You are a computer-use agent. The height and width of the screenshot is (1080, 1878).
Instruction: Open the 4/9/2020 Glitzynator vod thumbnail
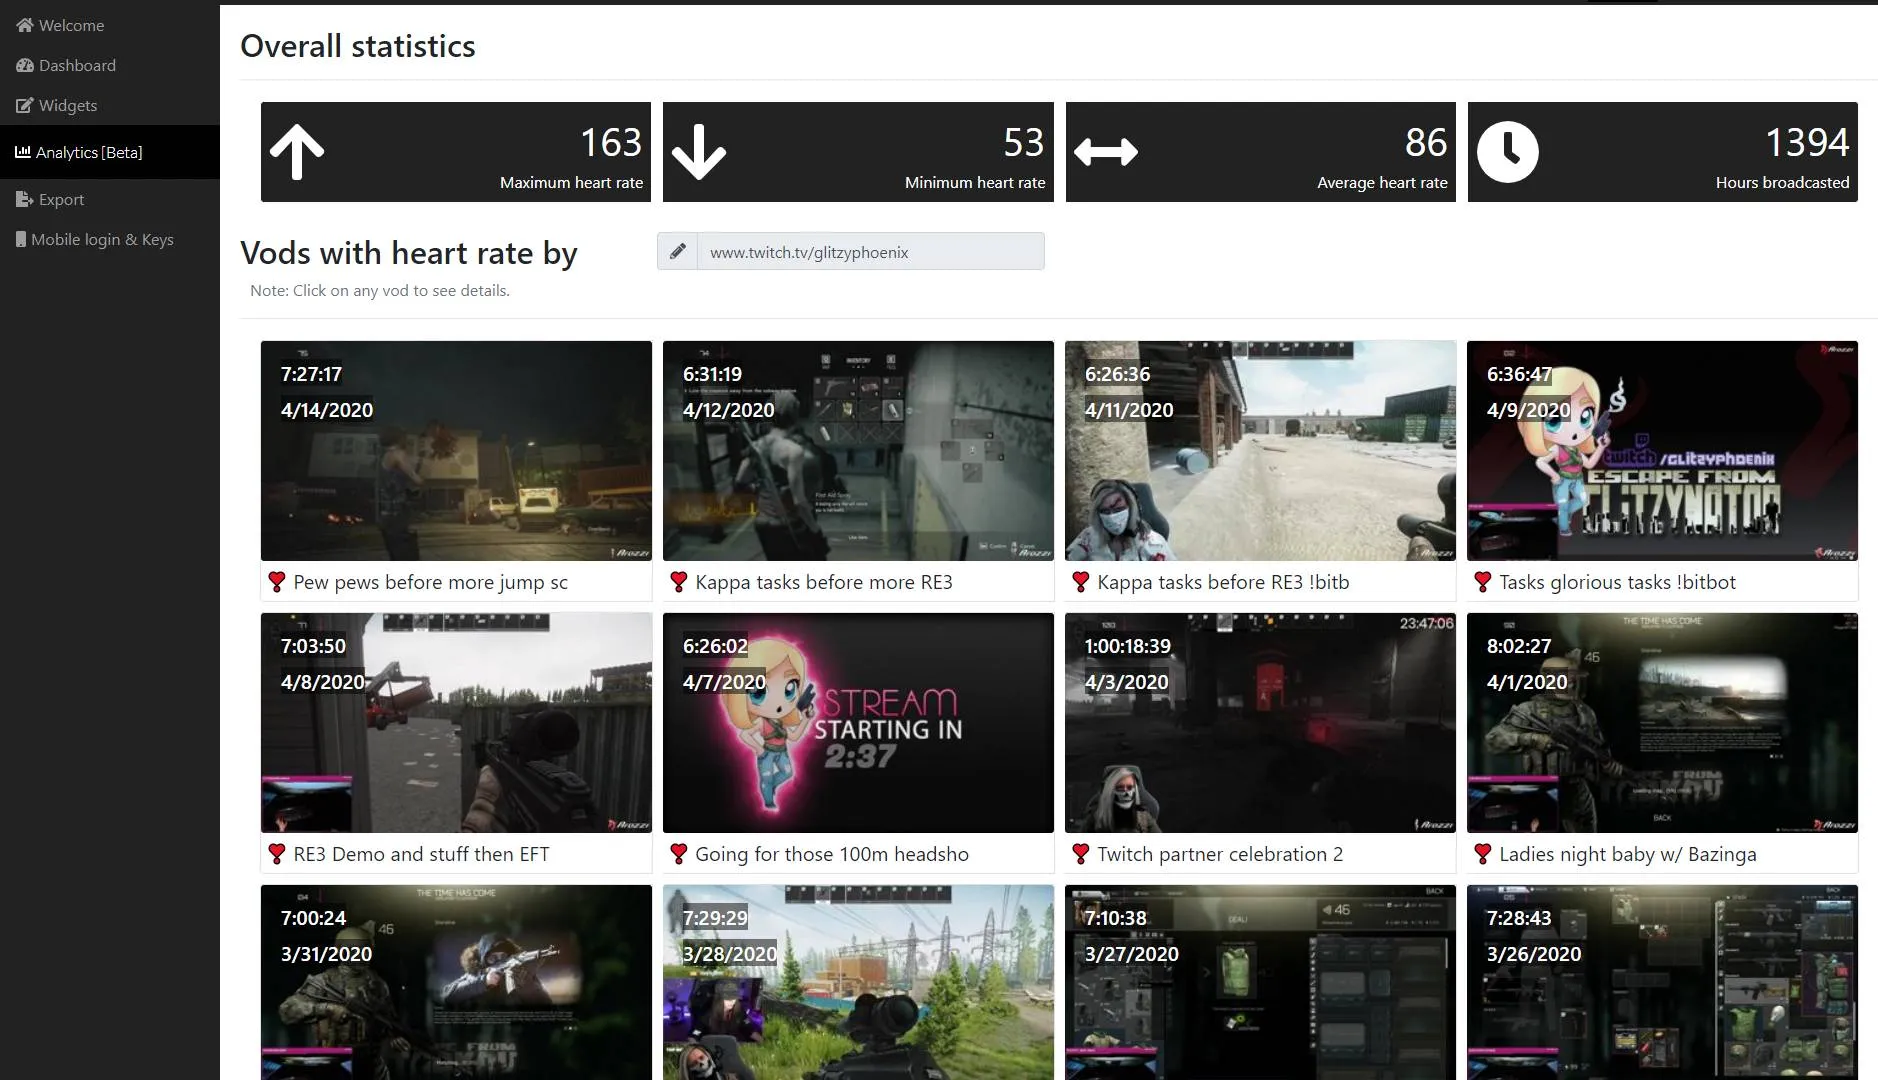tap(1662, 451)
